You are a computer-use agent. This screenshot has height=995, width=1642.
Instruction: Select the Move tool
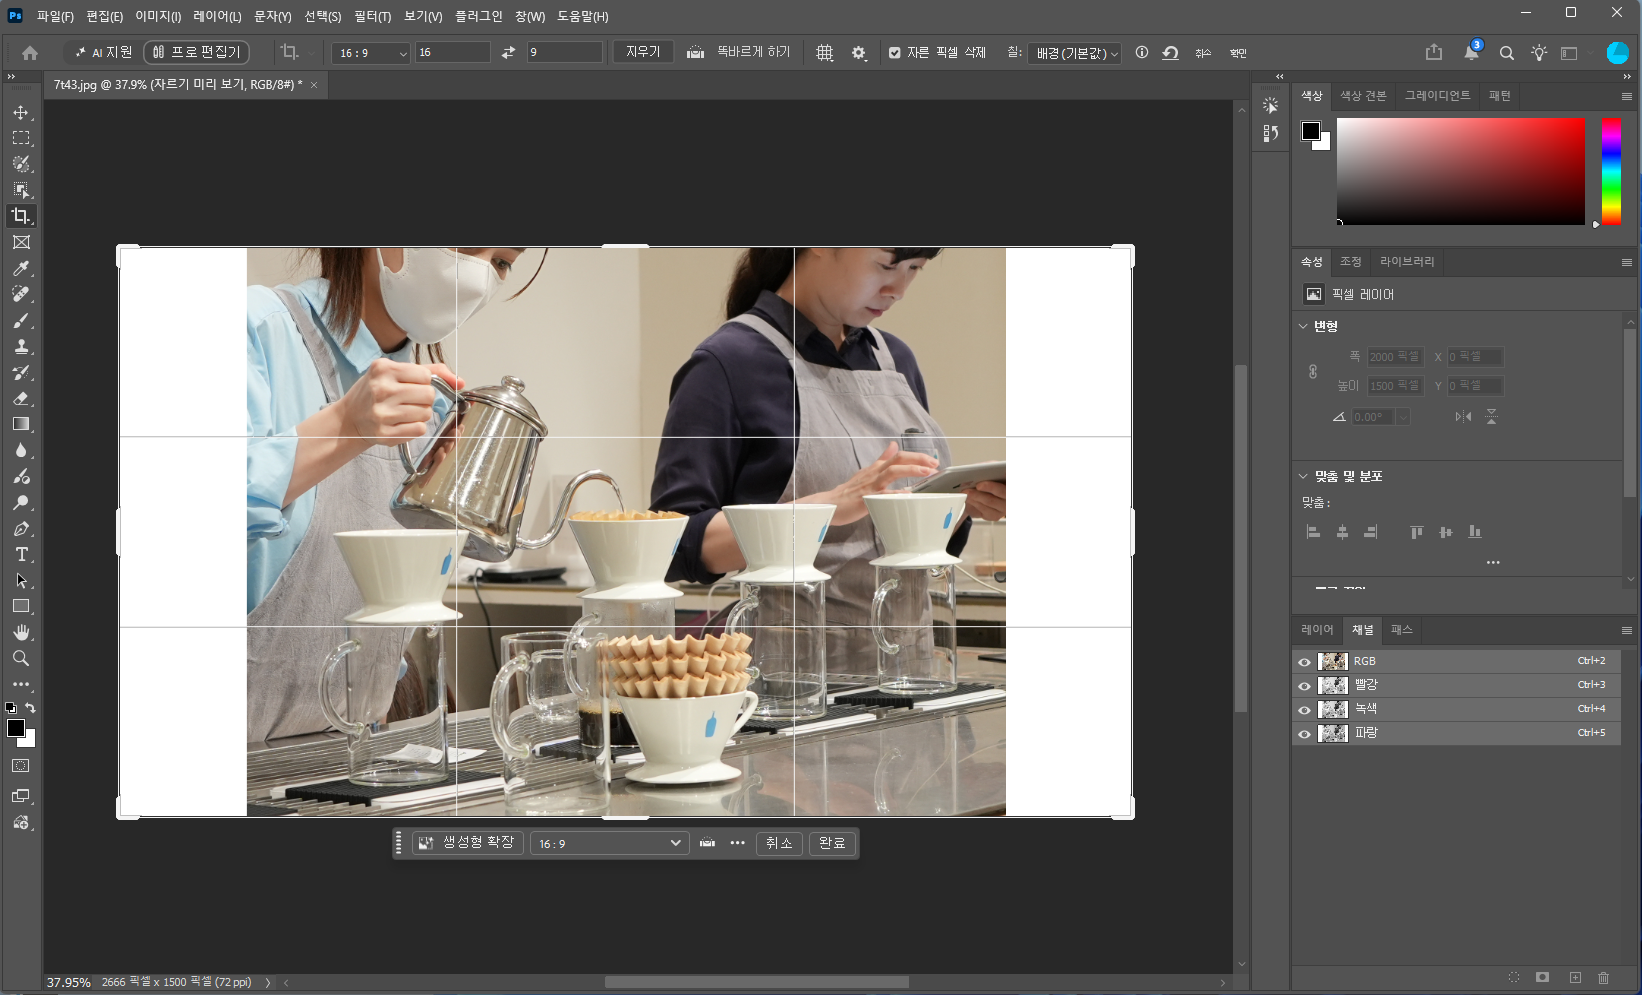click(21, 112)
